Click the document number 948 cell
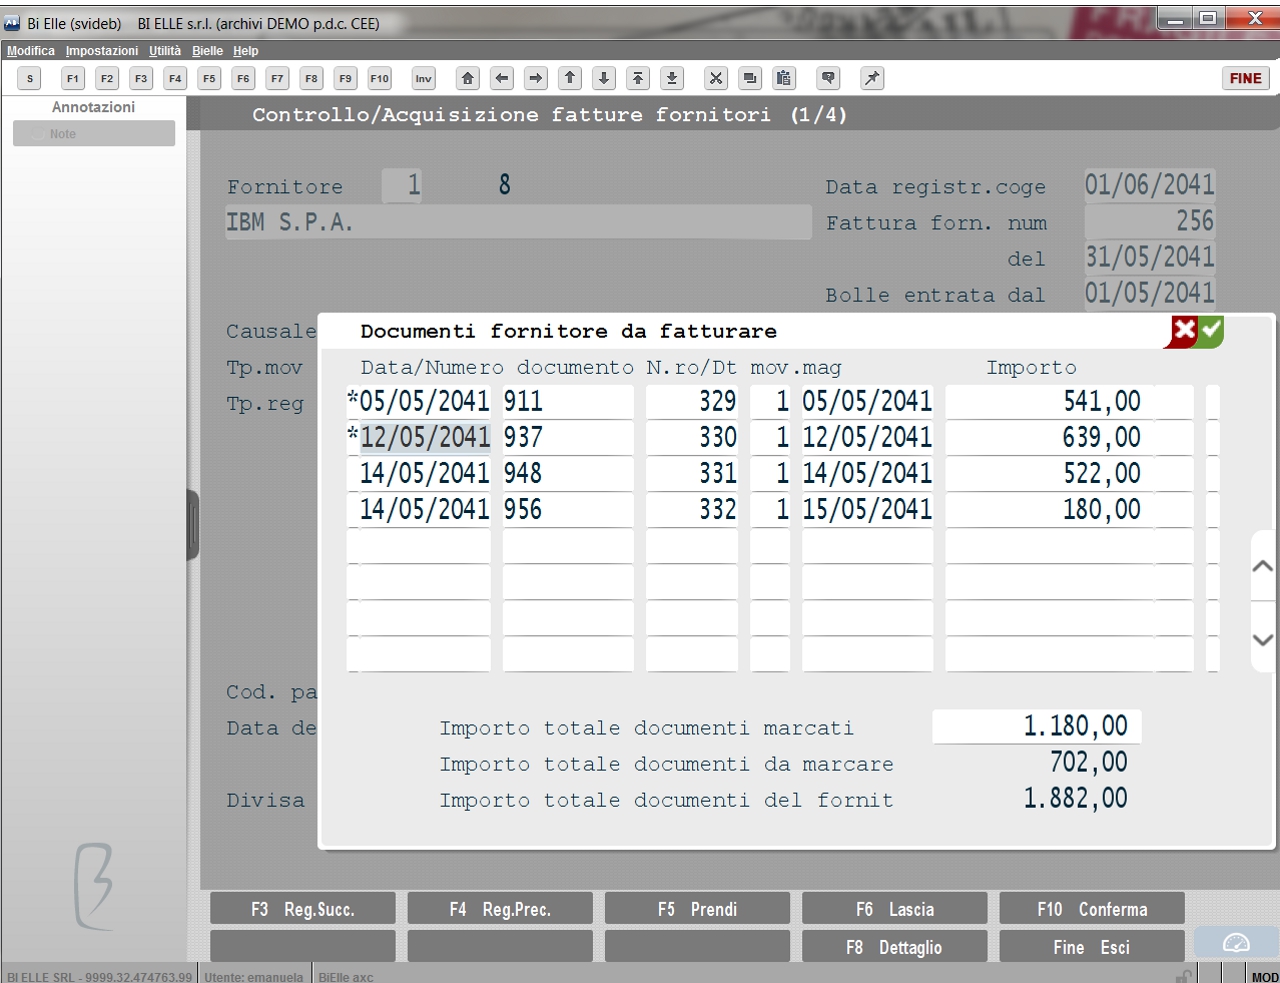Screen dimensions: 1280x983 [568, 473]
